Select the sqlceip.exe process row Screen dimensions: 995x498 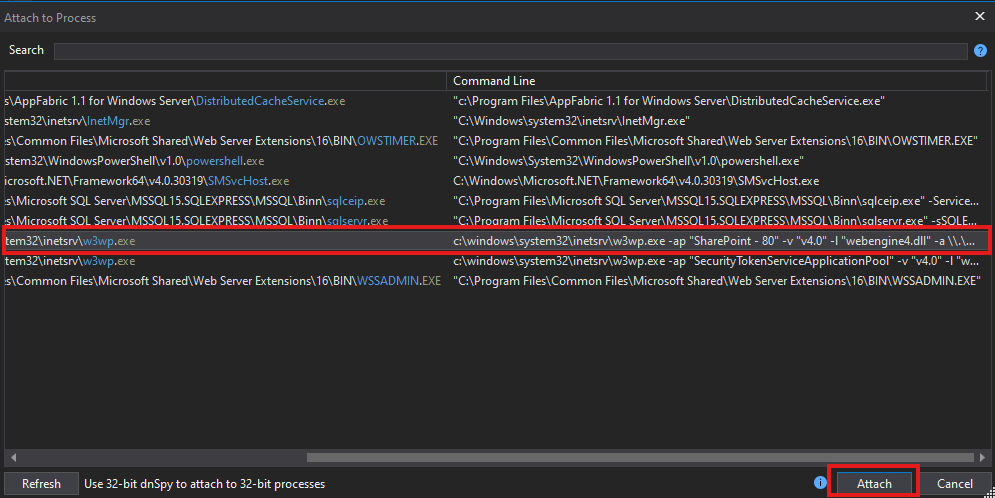(496, 200)
